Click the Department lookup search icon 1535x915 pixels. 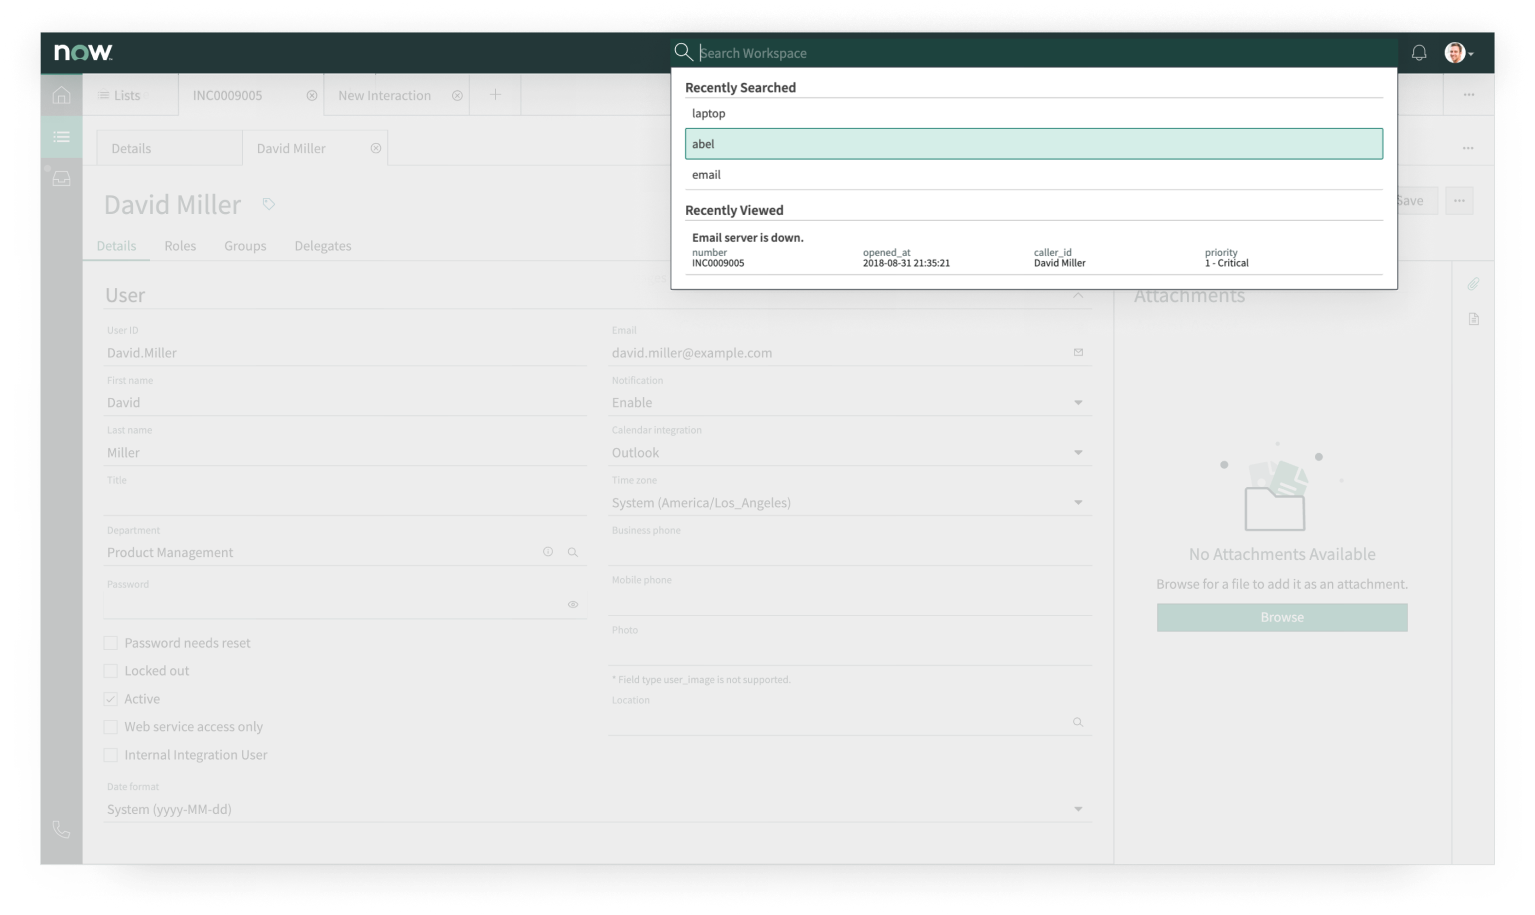573,552
